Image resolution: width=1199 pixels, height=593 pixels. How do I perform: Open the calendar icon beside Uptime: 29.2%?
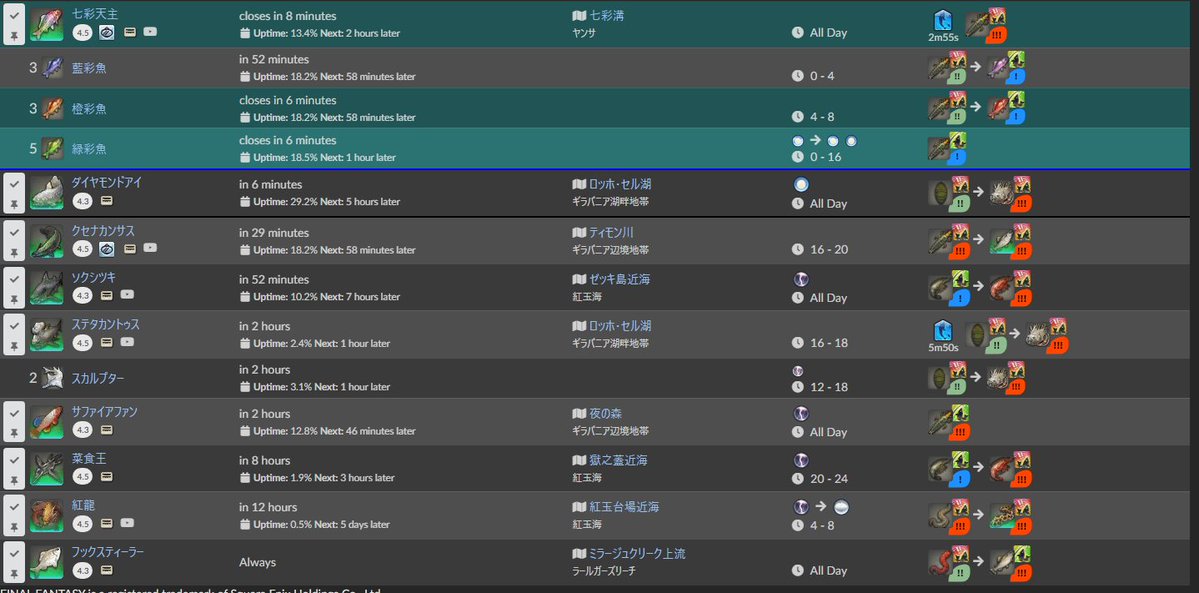click(245, 202)
